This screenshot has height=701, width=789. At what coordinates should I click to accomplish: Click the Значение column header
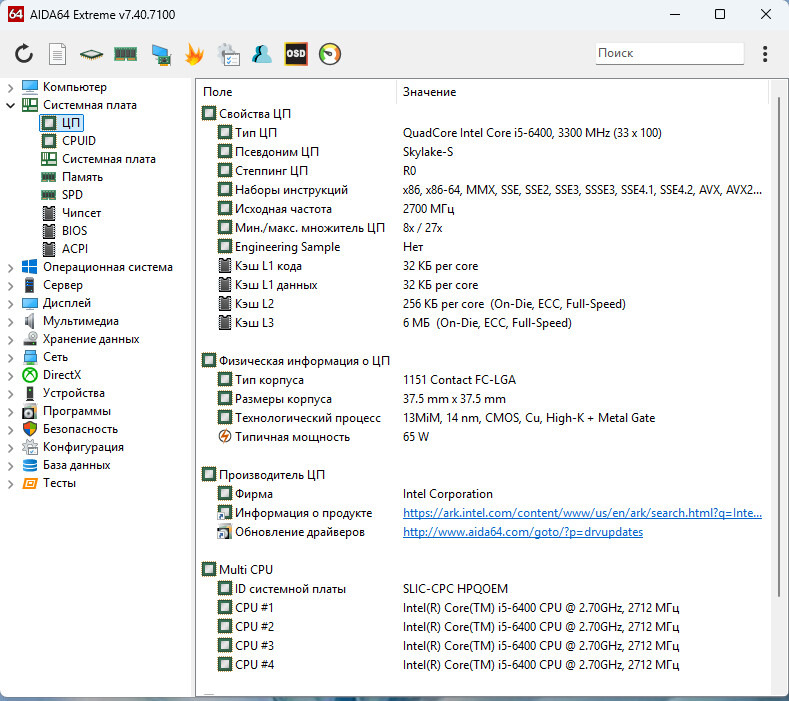(430, 92)
